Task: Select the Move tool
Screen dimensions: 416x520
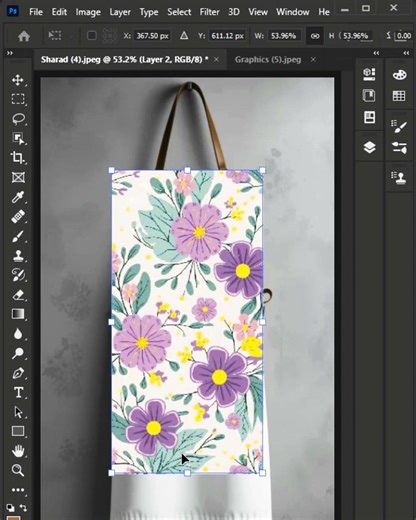Action: click(x=18, y=80)
